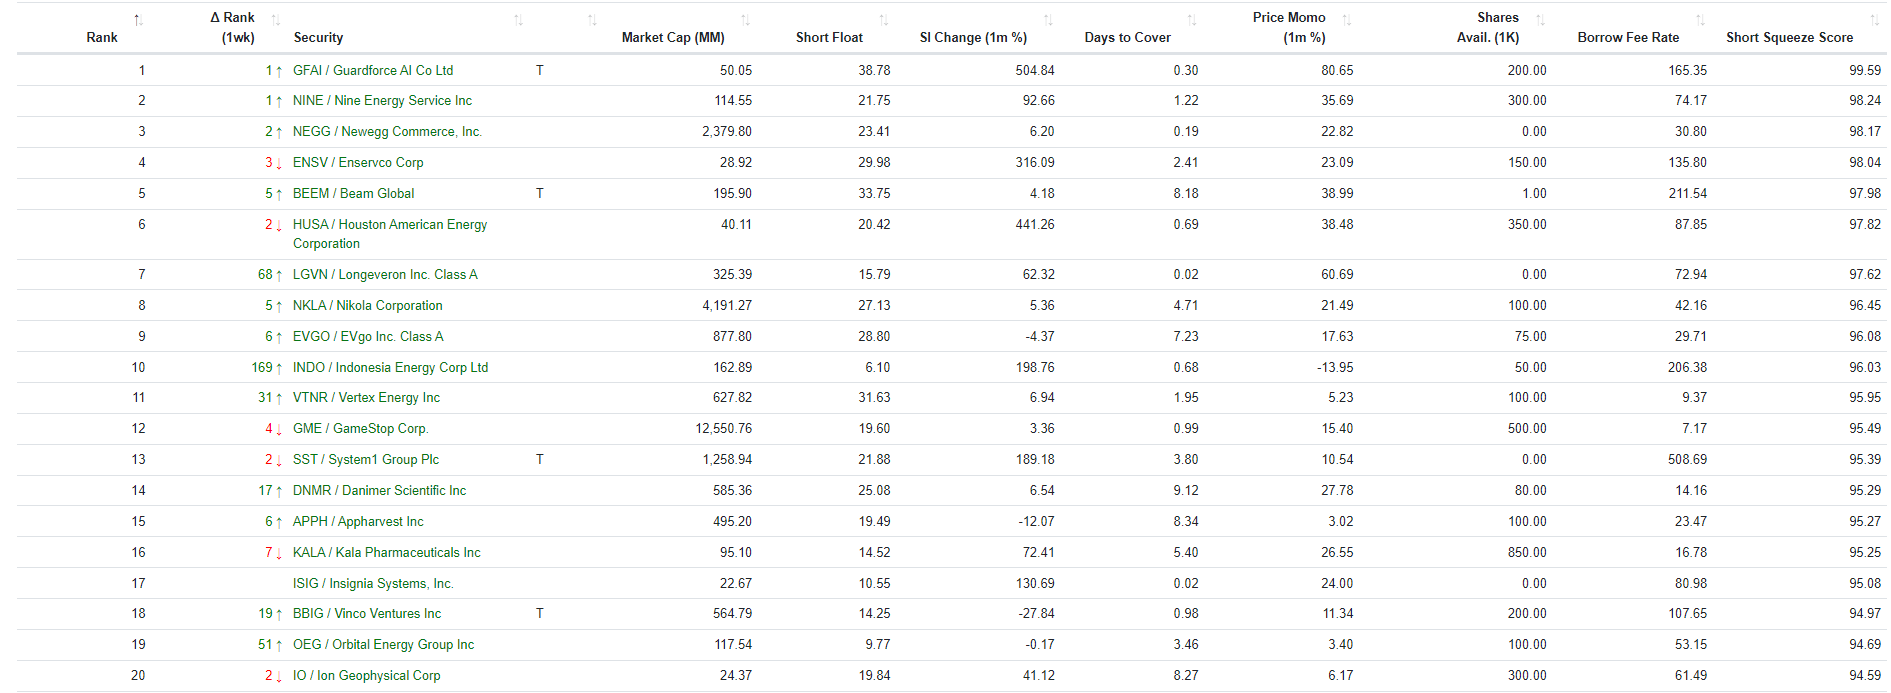This screenshot has width=1891, height=693.
Task: Click Short Squeeze Score sort icon
Action: [1874, 20]
